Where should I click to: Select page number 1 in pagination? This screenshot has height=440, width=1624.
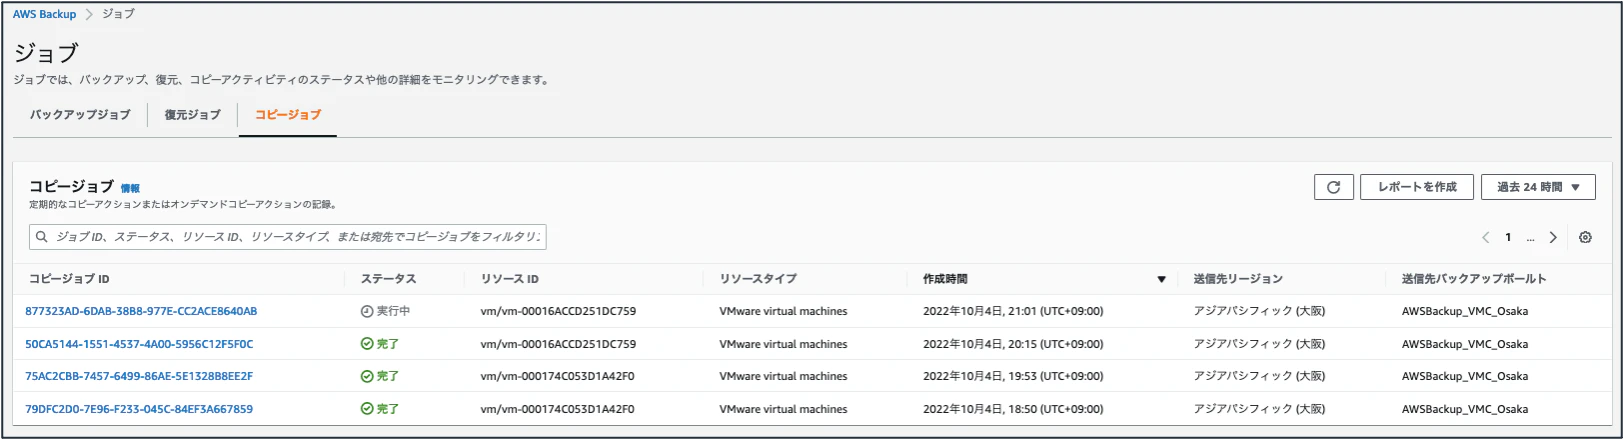[1508, 238]
